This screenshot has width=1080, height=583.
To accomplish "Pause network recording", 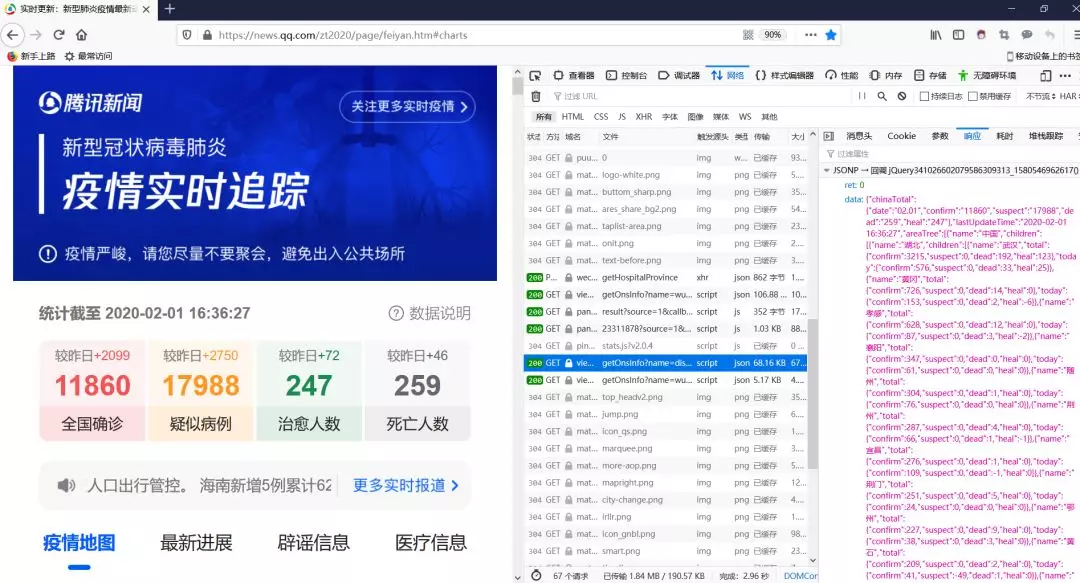I will (x=862, y=96).
